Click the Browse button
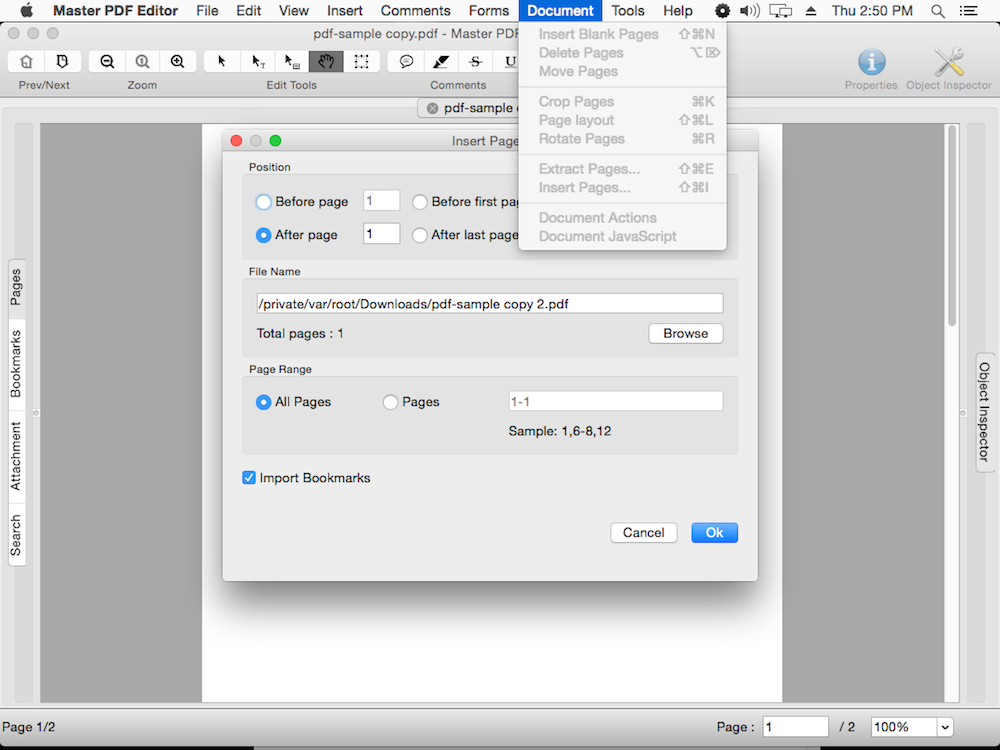Image resolution: width=1000 pixels, height=750 pixels. pos(686,334)
